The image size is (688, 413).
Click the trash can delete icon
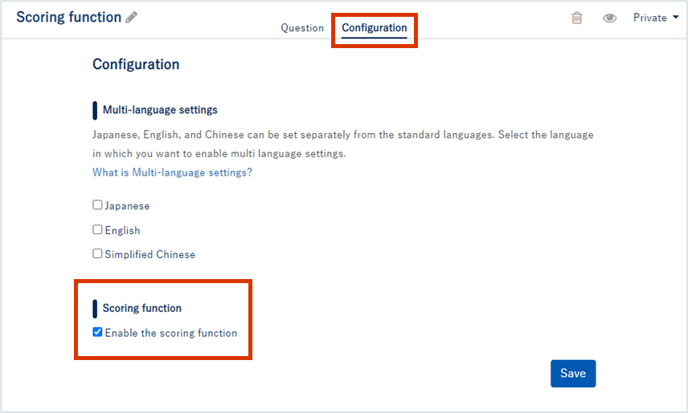(577, 18)
